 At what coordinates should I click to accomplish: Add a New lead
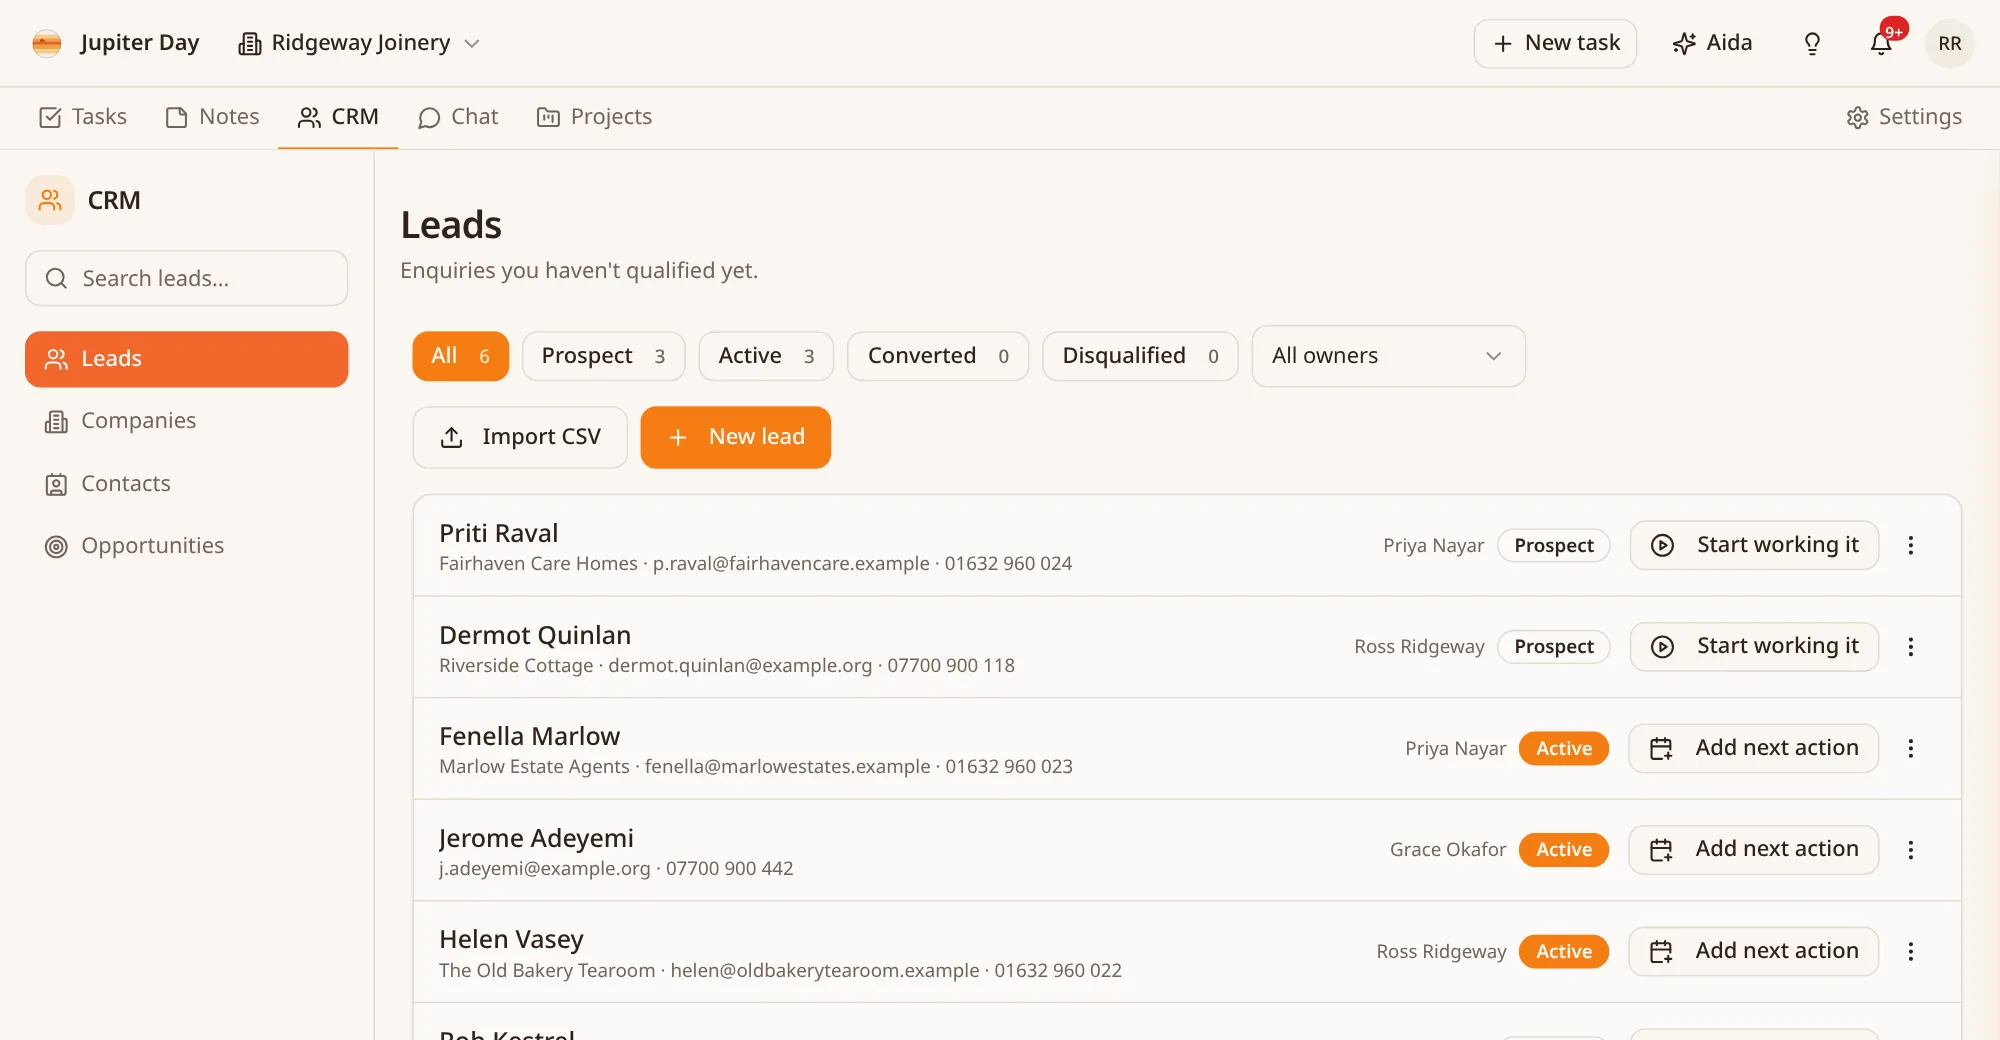click(736, 437)
